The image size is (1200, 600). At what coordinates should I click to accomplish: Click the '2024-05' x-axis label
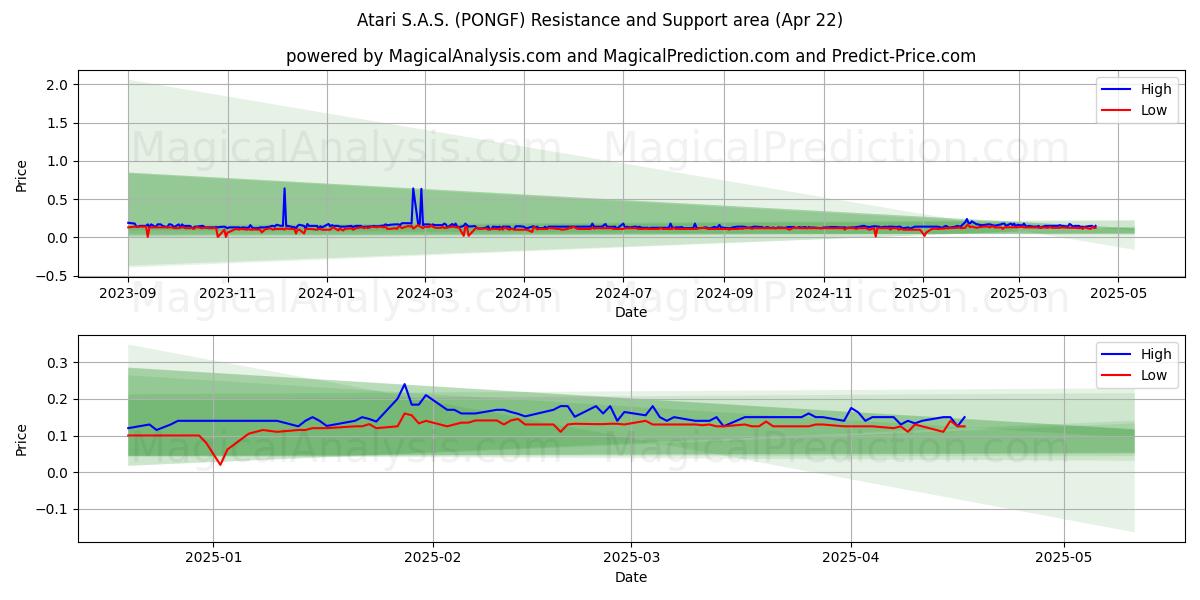pyautogui.click(x=525, y=295)
